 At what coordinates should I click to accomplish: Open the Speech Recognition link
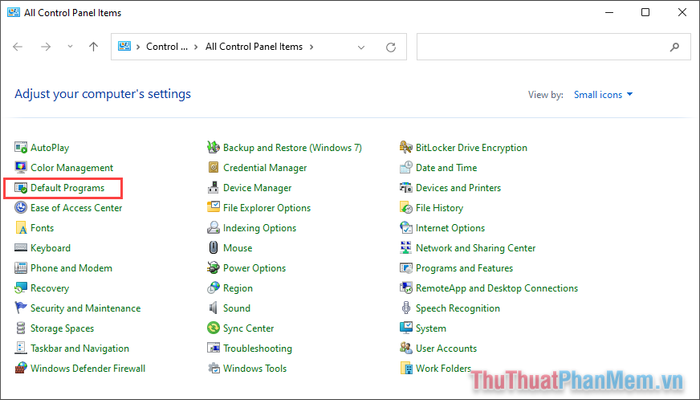click(x=458, y=308)
